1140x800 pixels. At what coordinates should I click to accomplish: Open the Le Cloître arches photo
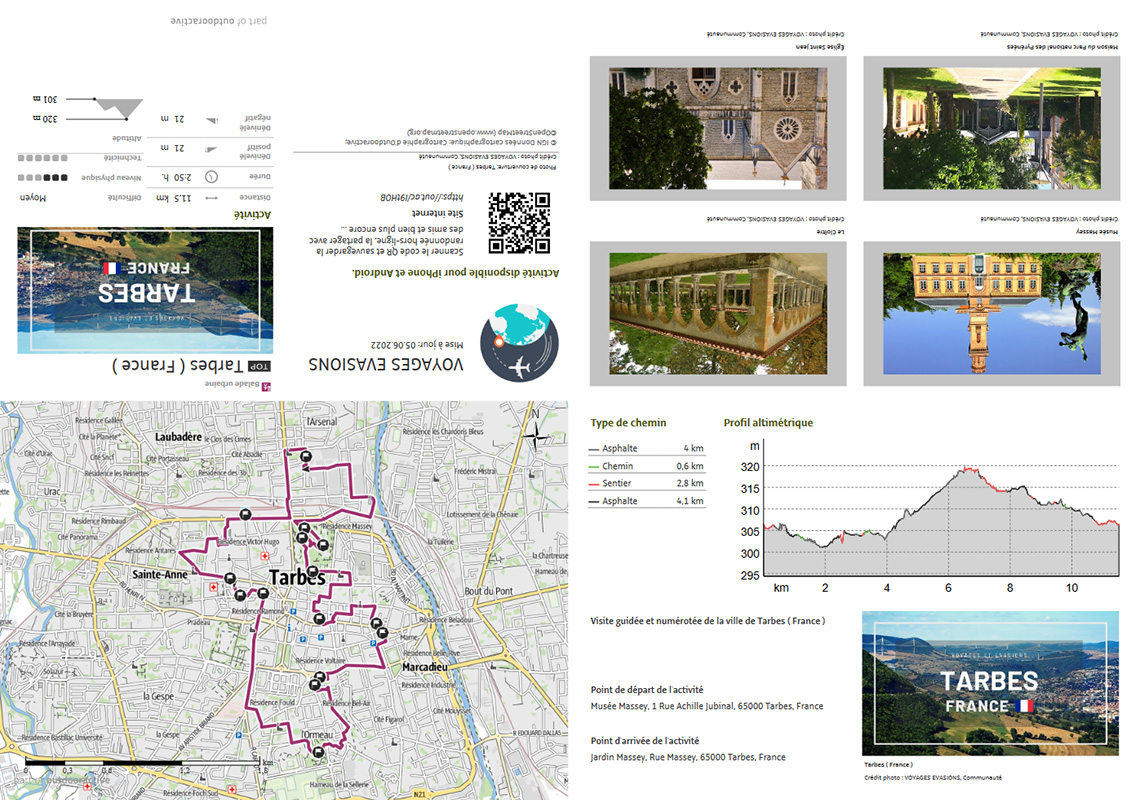718,313
